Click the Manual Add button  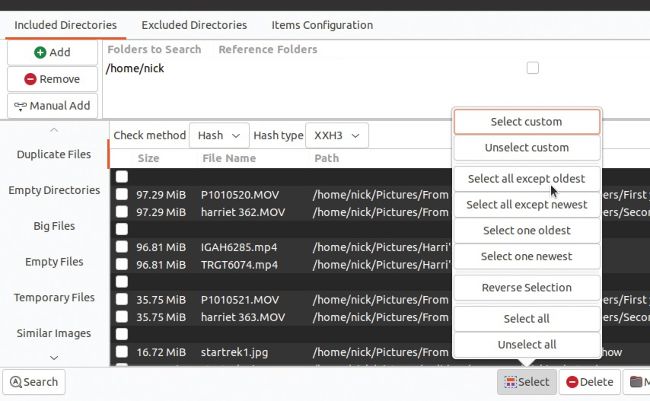(x=53, y=105)
